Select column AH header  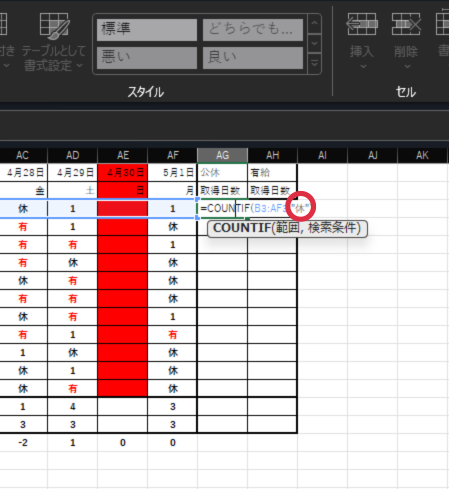[x=273, y=155]
